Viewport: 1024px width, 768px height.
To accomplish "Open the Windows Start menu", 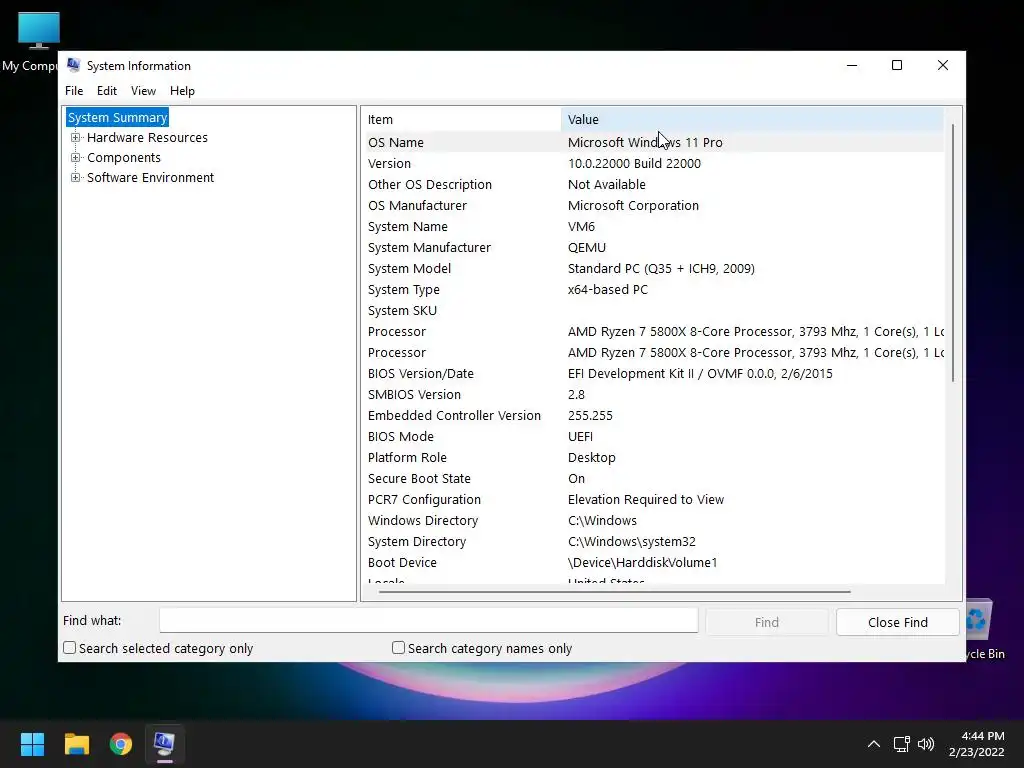I will coord(32,744).
